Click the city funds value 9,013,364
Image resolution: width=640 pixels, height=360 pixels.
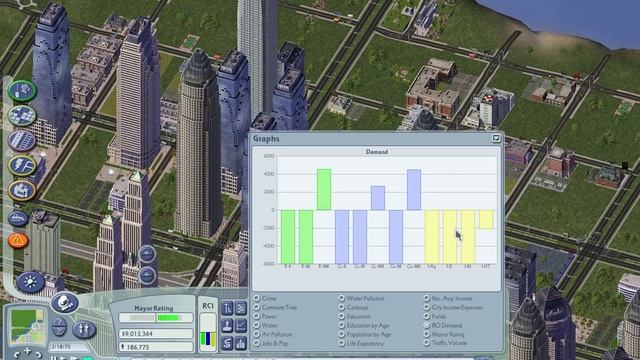156,333
